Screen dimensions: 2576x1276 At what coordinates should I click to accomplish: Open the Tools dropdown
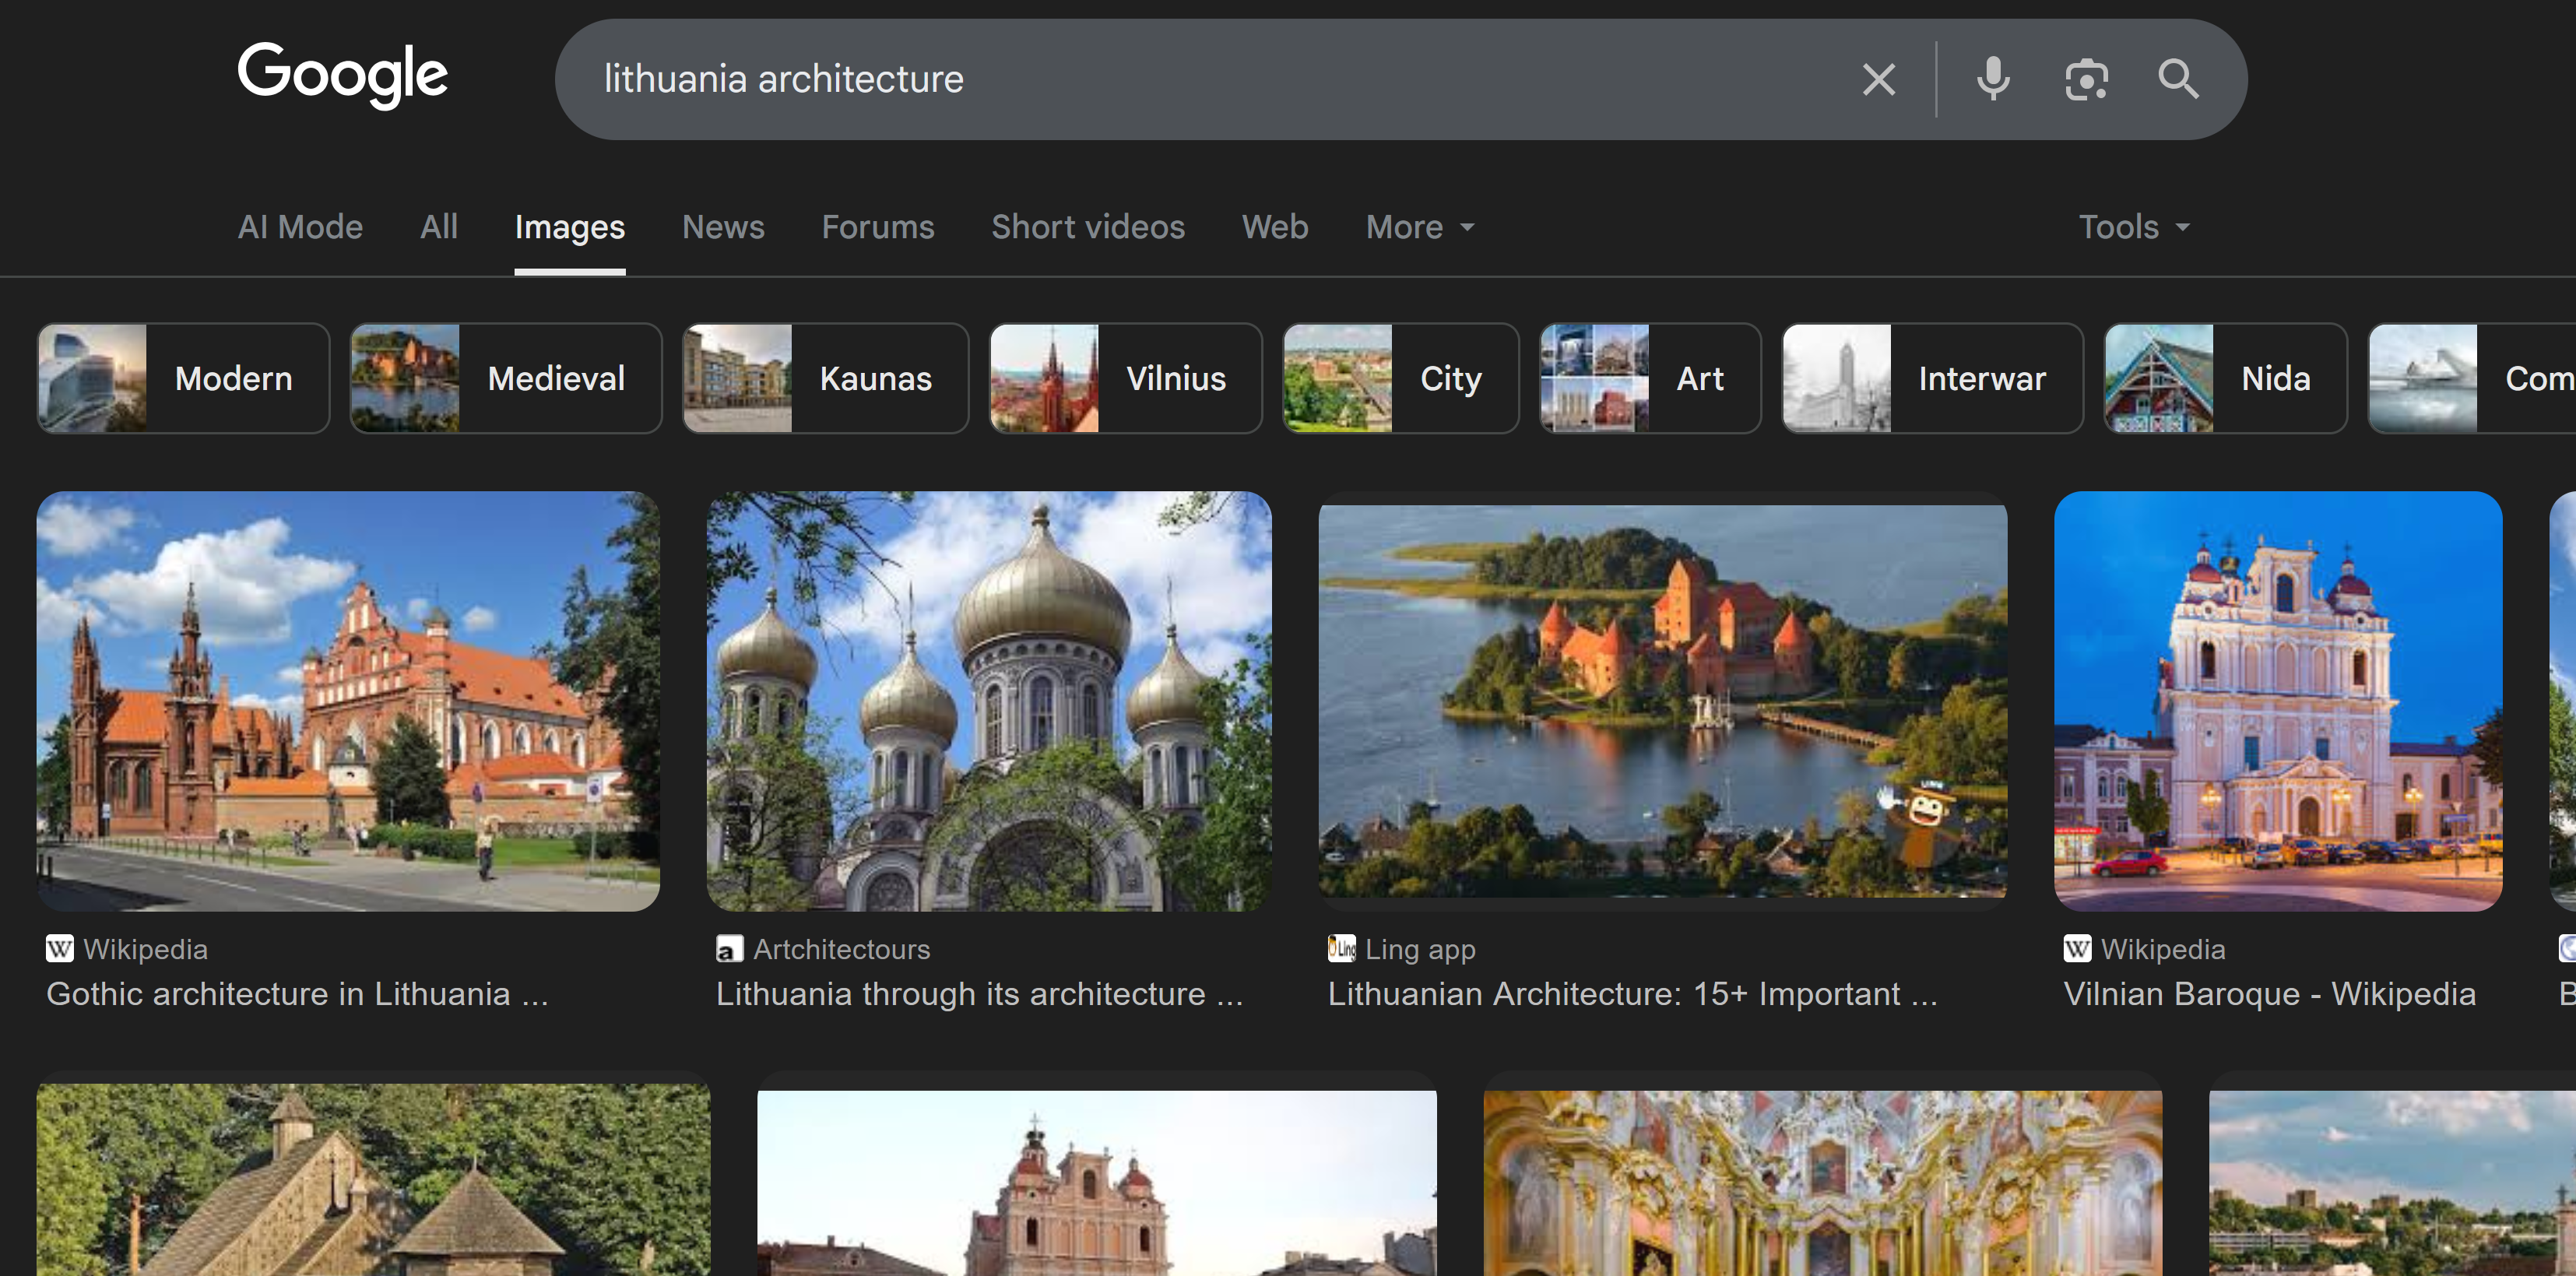(2133, 227)
